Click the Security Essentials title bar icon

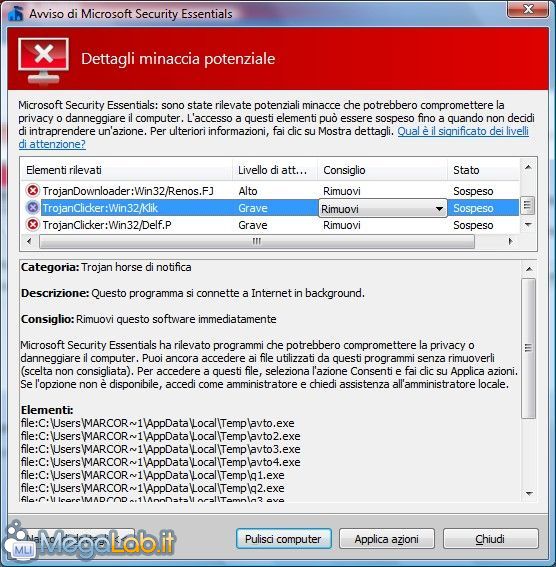16,14
